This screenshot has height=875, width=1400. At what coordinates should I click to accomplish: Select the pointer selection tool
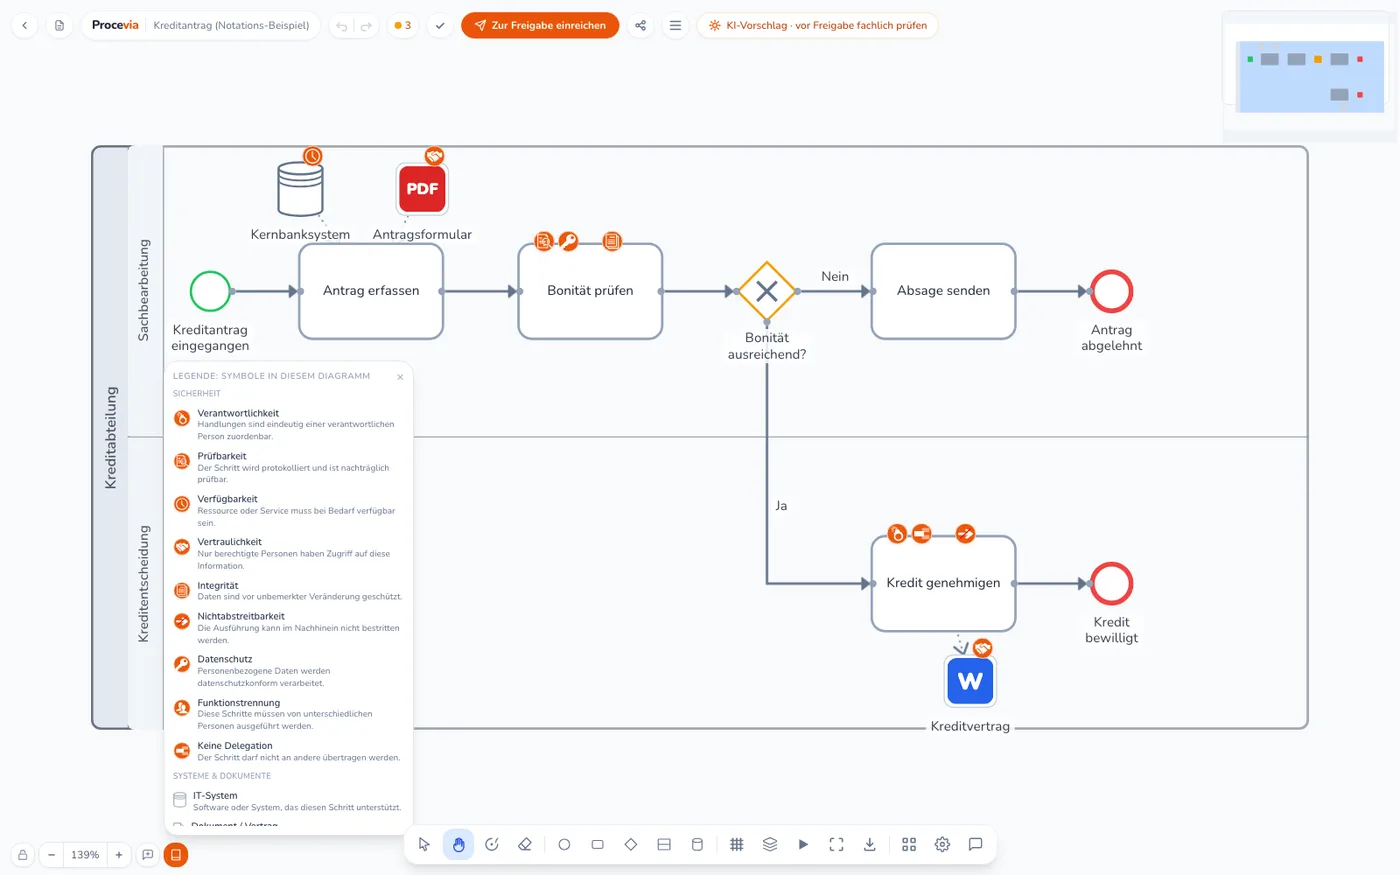point(424,845)
